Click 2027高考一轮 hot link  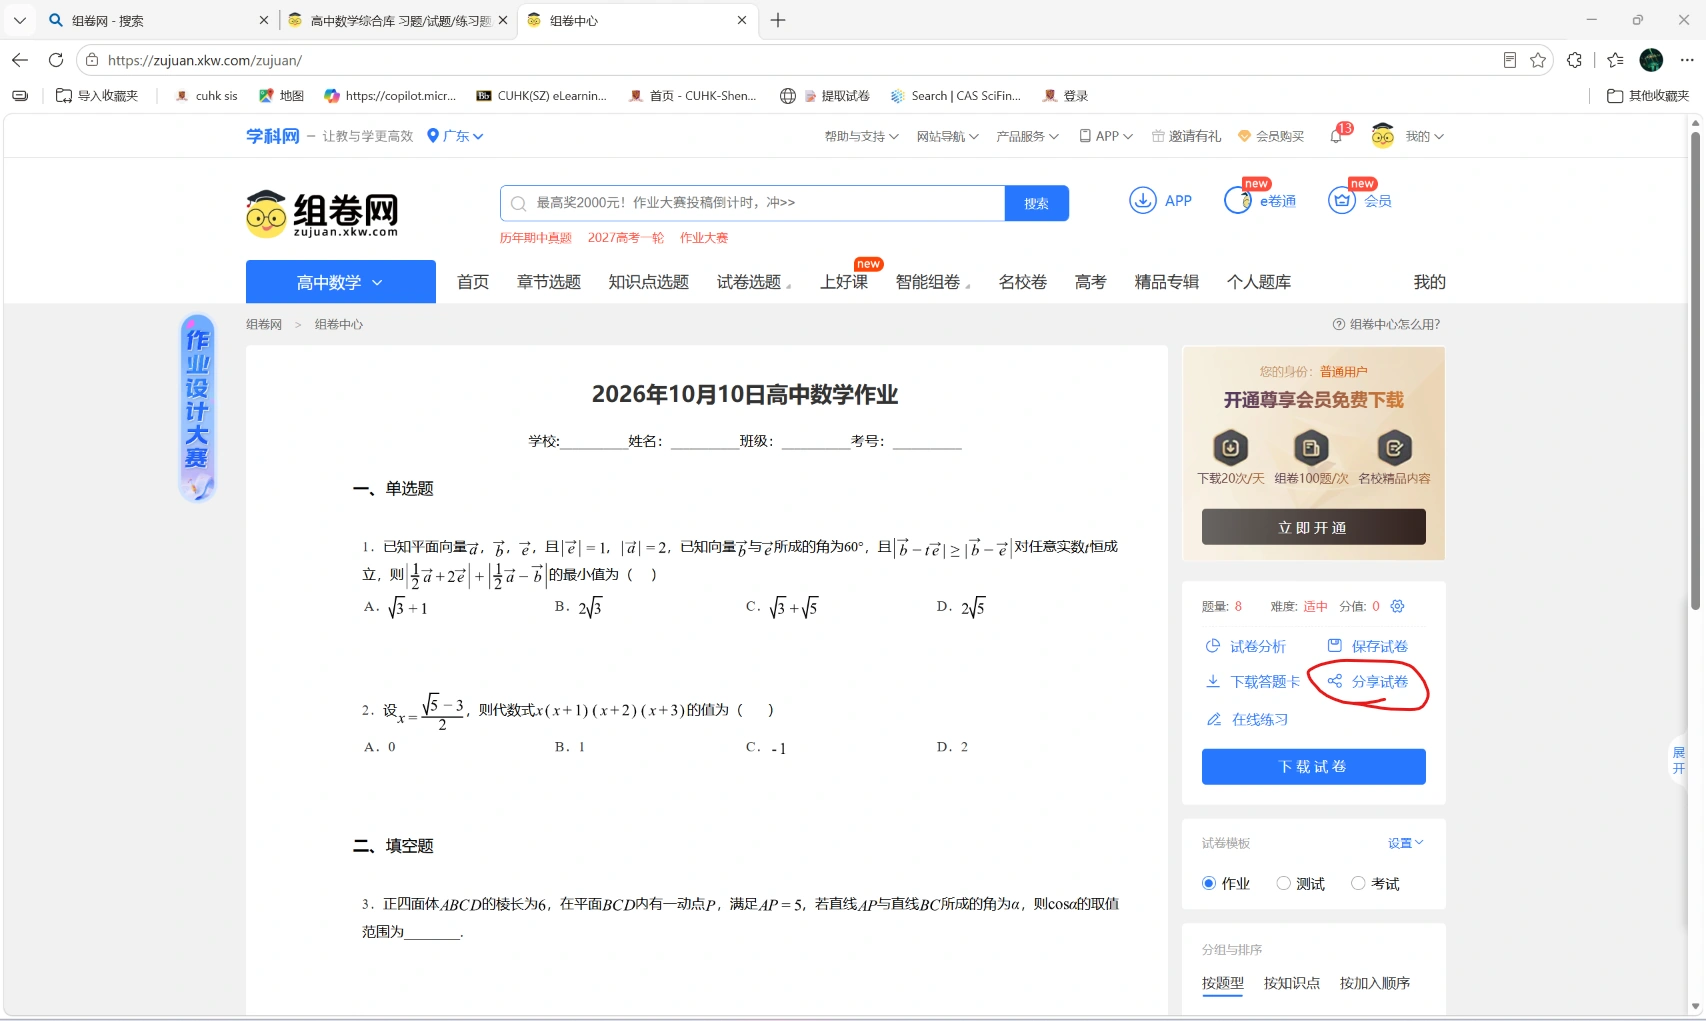tap(626, 238)
